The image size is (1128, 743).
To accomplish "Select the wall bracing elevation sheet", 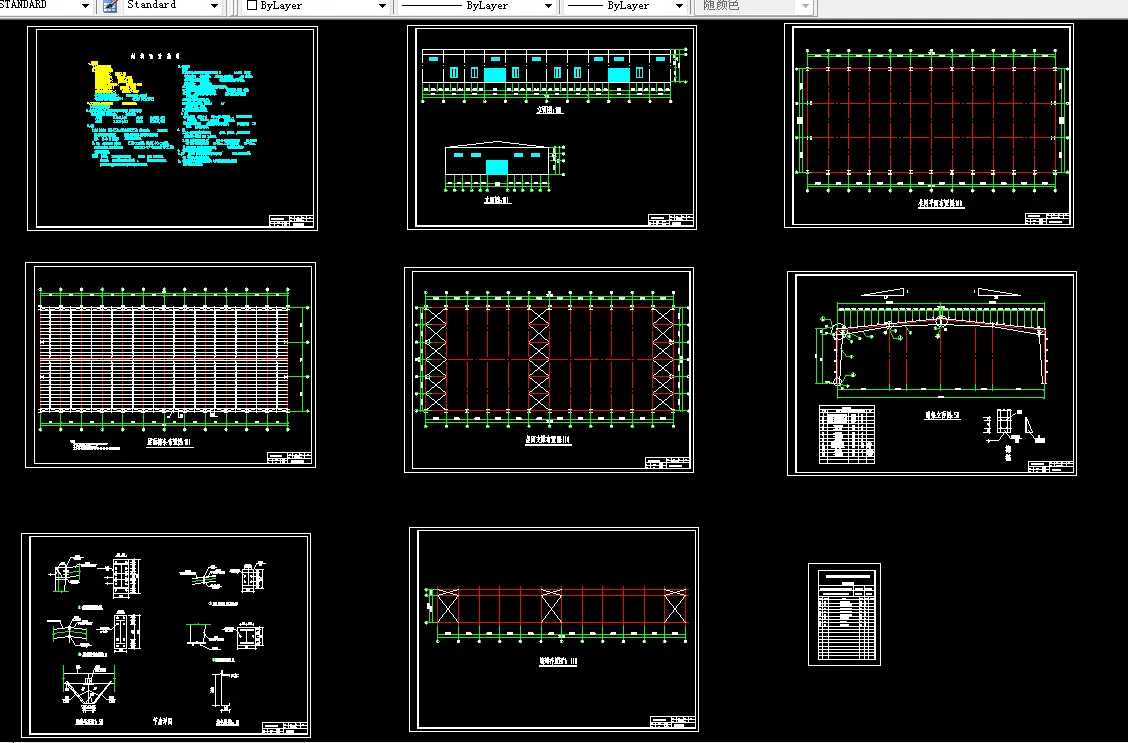I will [x=554, y=629].
